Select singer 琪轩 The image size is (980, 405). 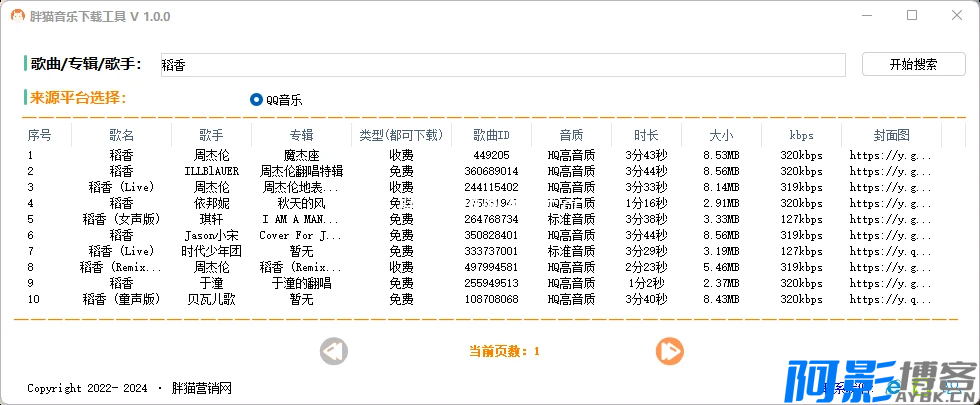pos(211,219)
